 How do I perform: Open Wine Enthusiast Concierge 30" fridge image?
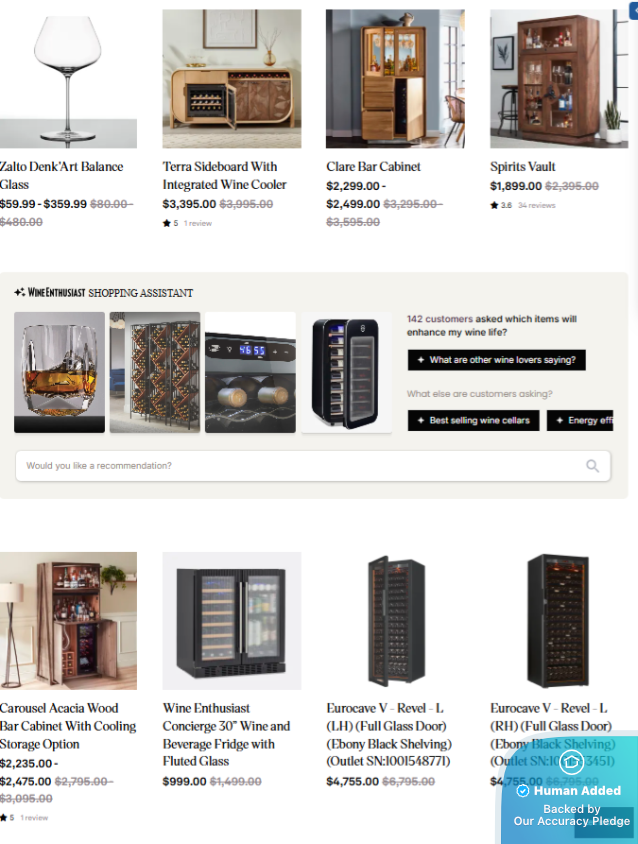coord(232,621)
